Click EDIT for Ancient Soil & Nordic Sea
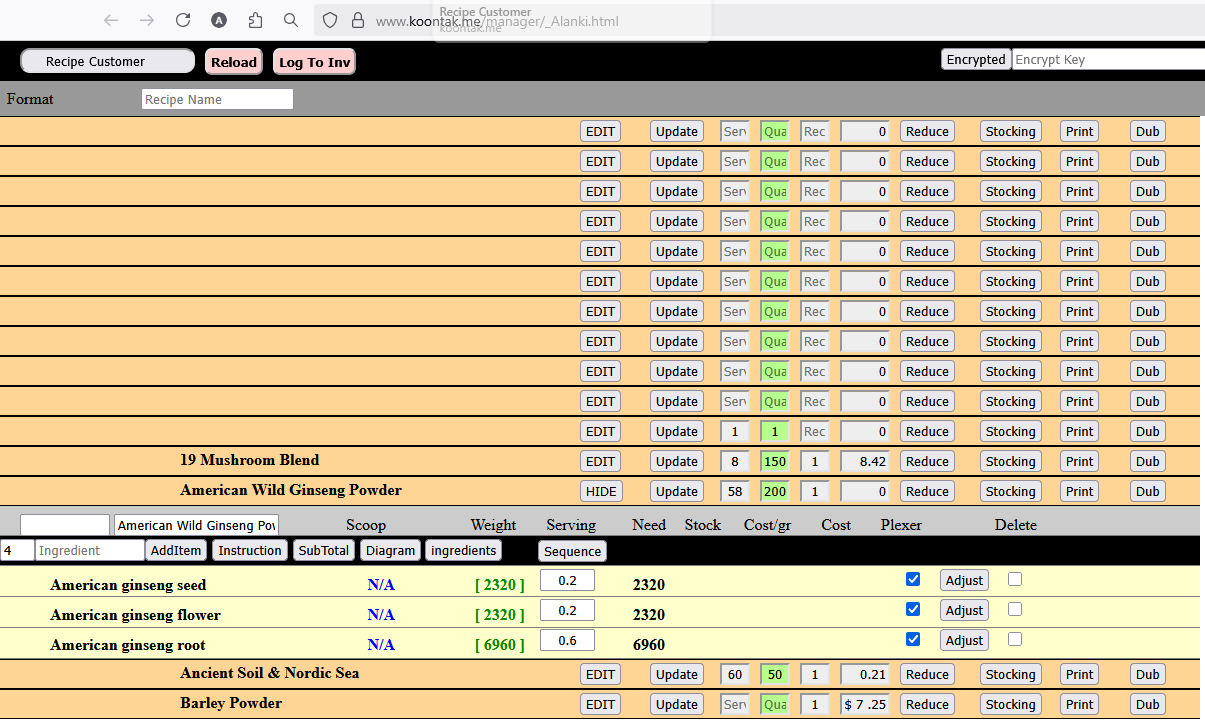The width and height of the screenshot is (1205, 728). 600,674
